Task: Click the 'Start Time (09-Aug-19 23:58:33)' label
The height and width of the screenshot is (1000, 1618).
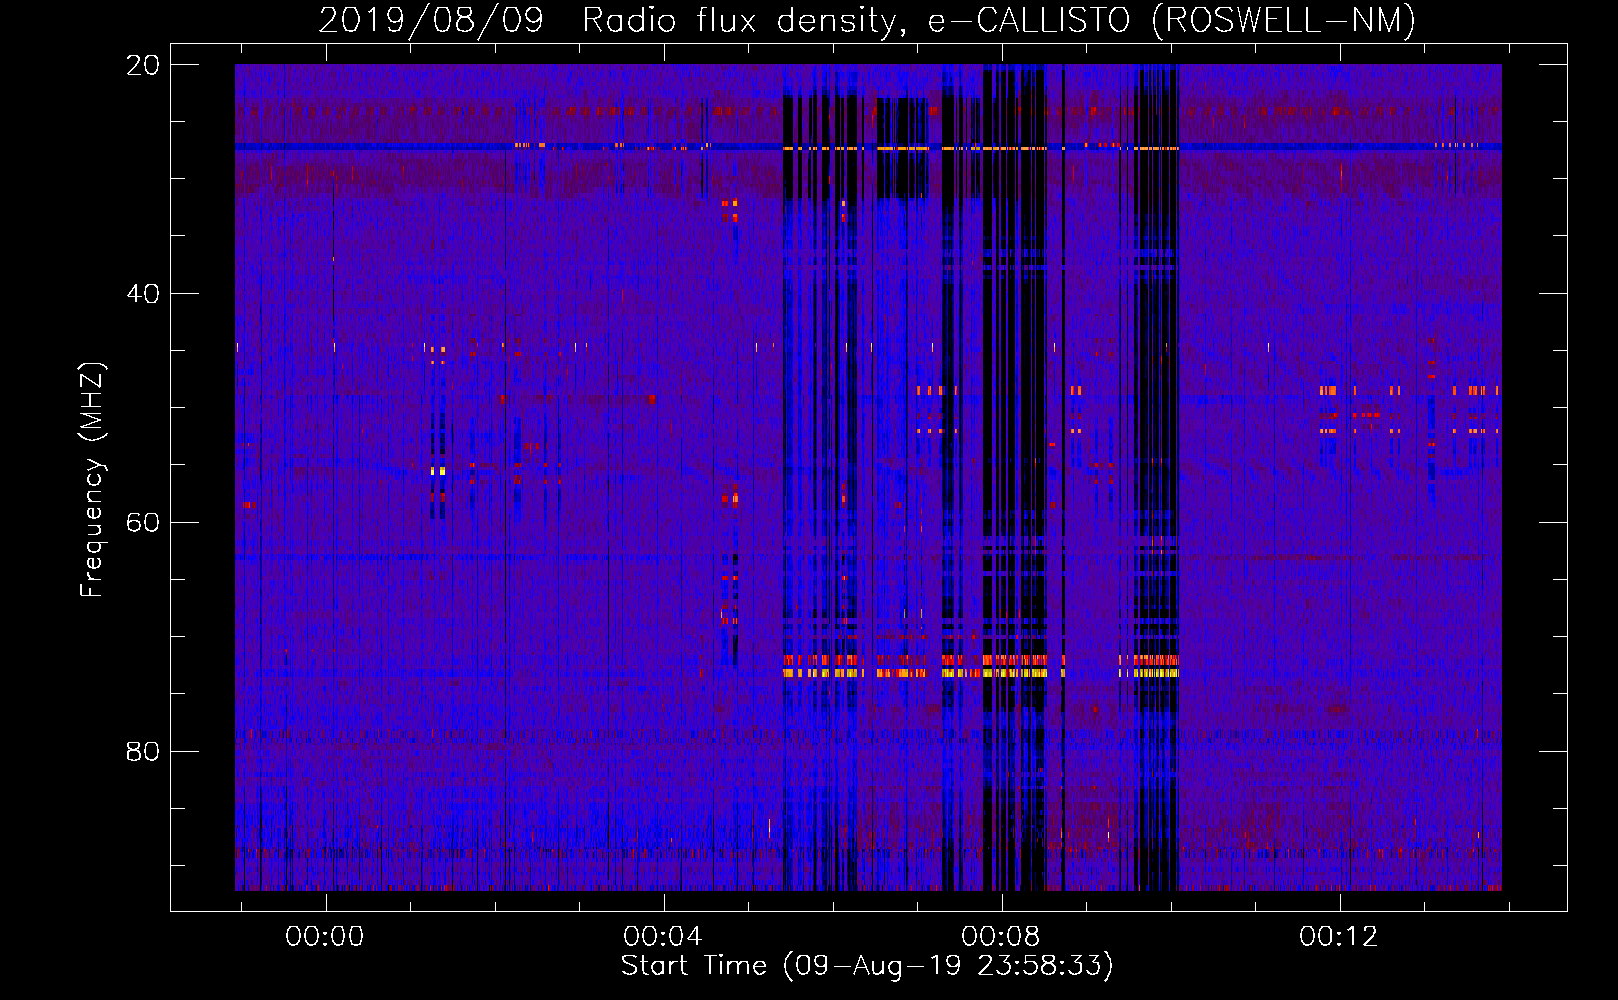Action: pos(867,966)
